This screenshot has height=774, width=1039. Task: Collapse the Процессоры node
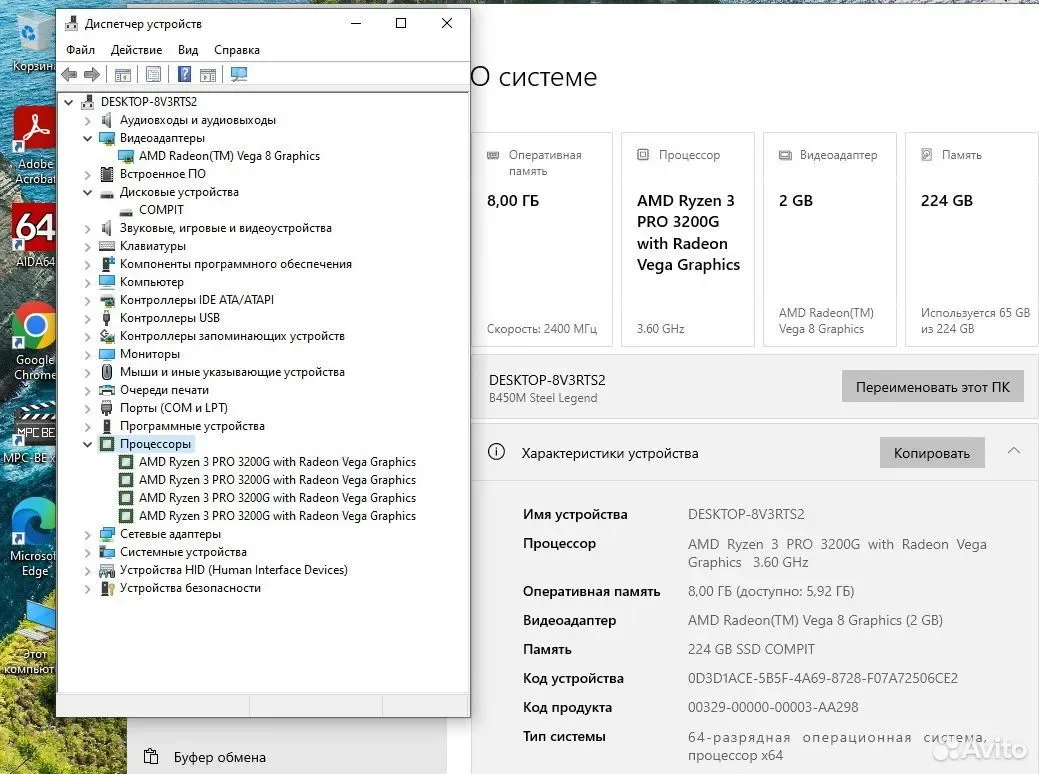pos(87,444)
